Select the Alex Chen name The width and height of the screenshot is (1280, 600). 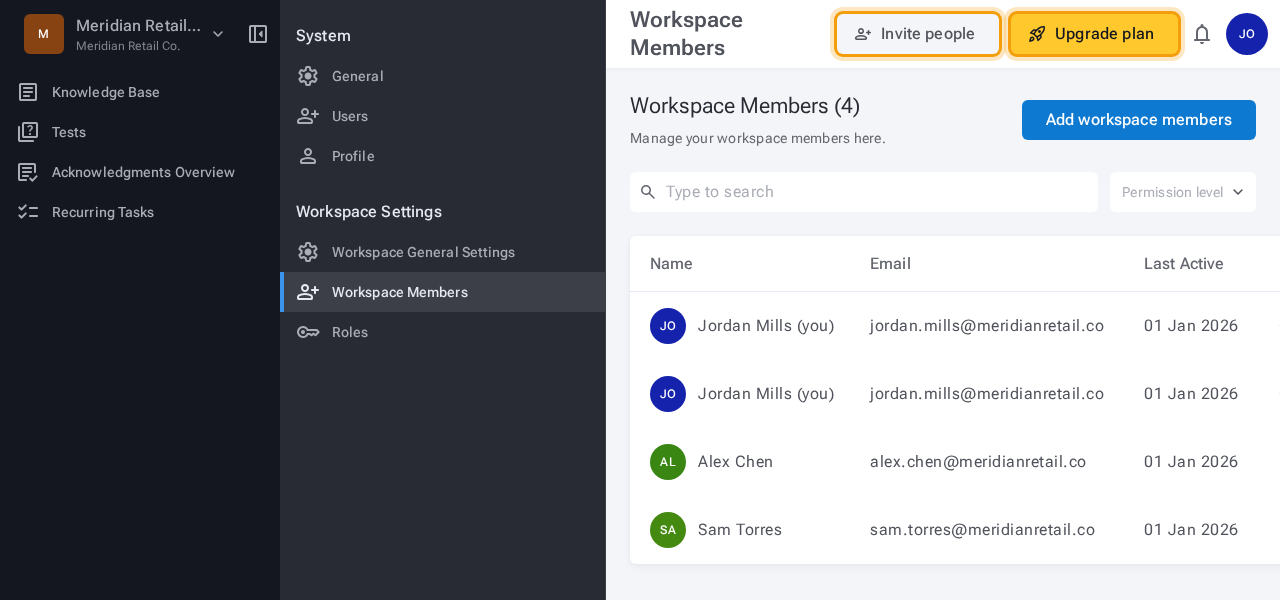(735, 462)
